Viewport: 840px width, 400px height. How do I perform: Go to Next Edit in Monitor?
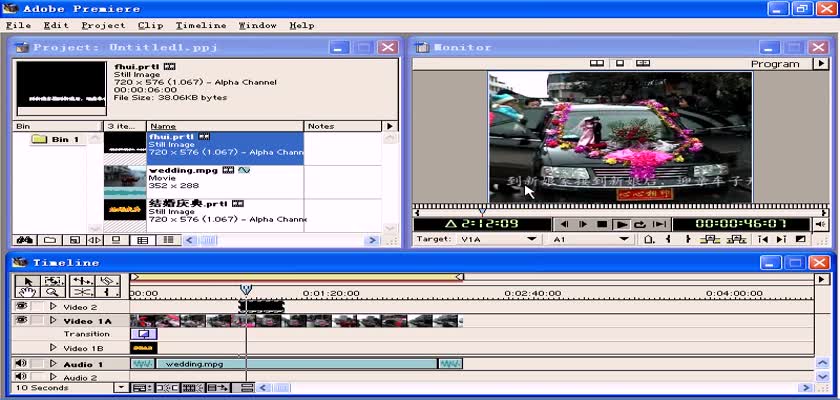click(781, 239)
